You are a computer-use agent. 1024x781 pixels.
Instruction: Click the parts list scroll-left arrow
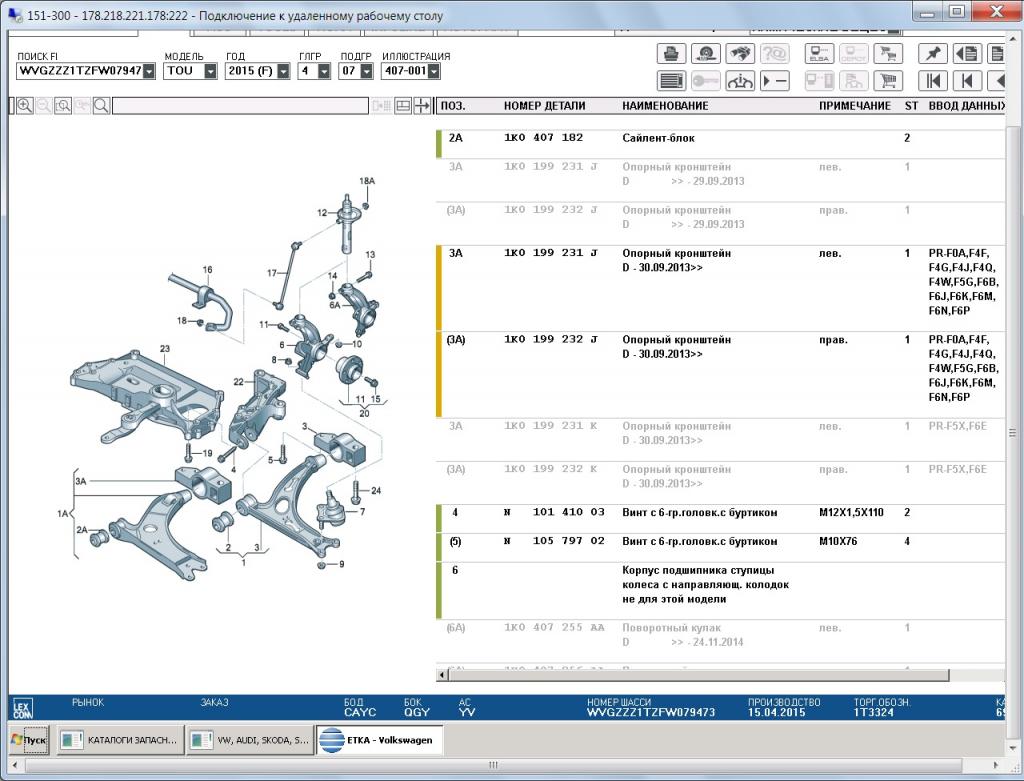click(x=442, y=675)
